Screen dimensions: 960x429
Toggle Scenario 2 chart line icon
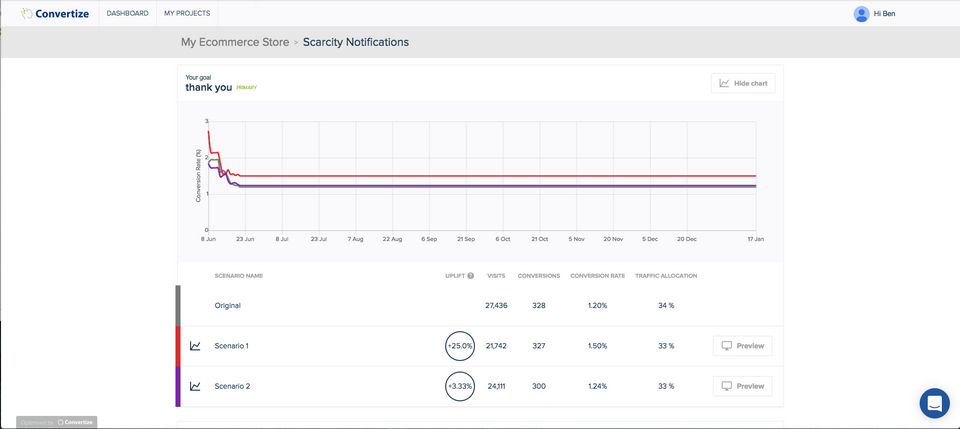tap(195, 386)
